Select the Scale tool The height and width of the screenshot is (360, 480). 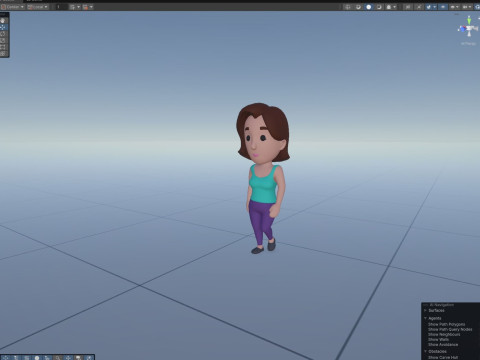[3, 40]
